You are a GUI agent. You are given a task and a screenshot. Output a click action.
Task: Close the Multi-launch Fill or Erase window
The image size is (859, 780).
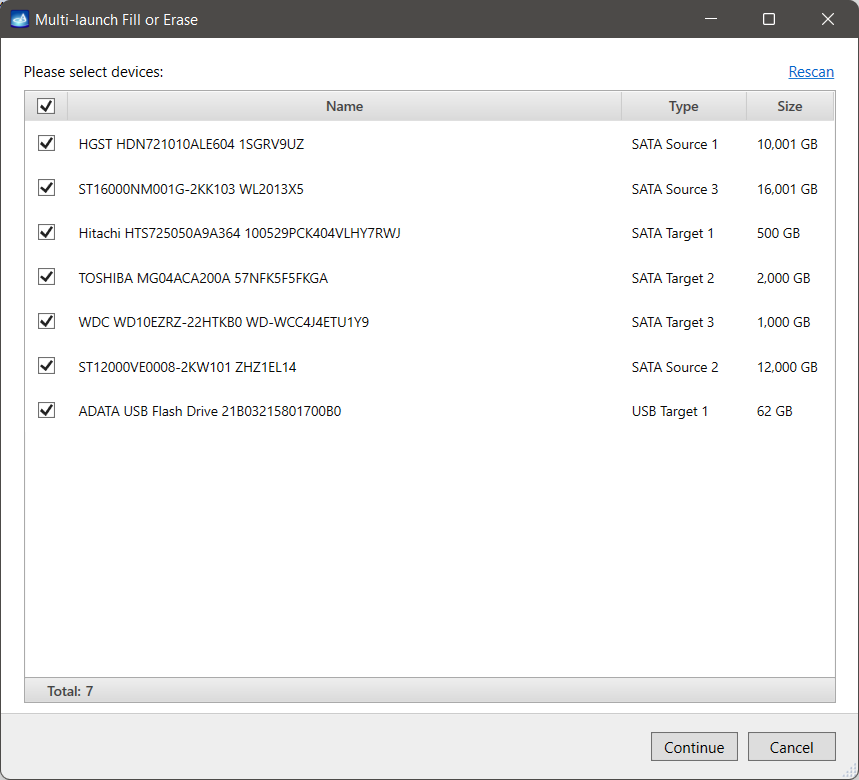[828, 19]
